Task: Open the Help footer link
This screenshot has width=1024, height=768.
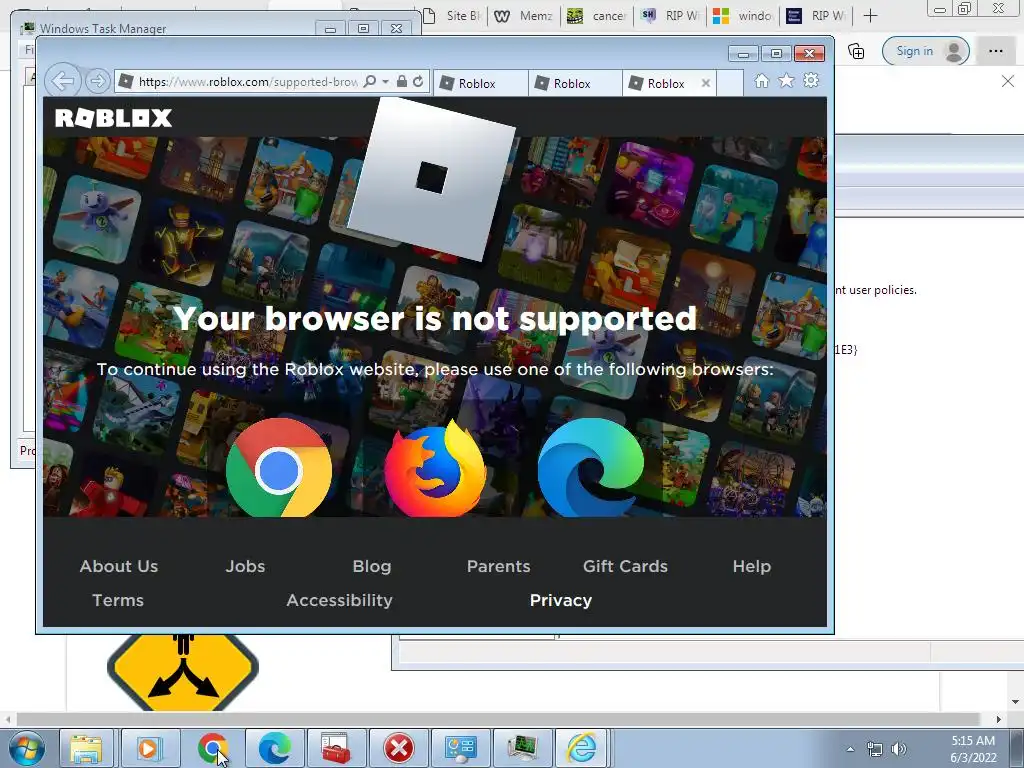Action: [x=752, y=566]
